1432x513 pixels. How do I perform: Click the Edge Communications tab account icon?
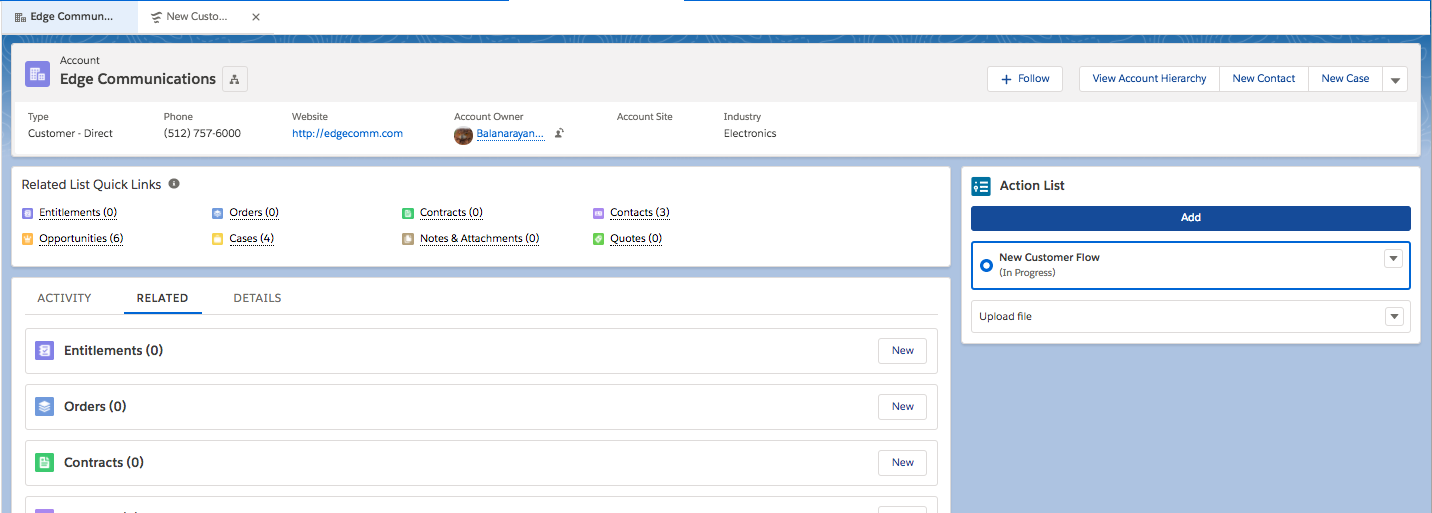(20, 17)
